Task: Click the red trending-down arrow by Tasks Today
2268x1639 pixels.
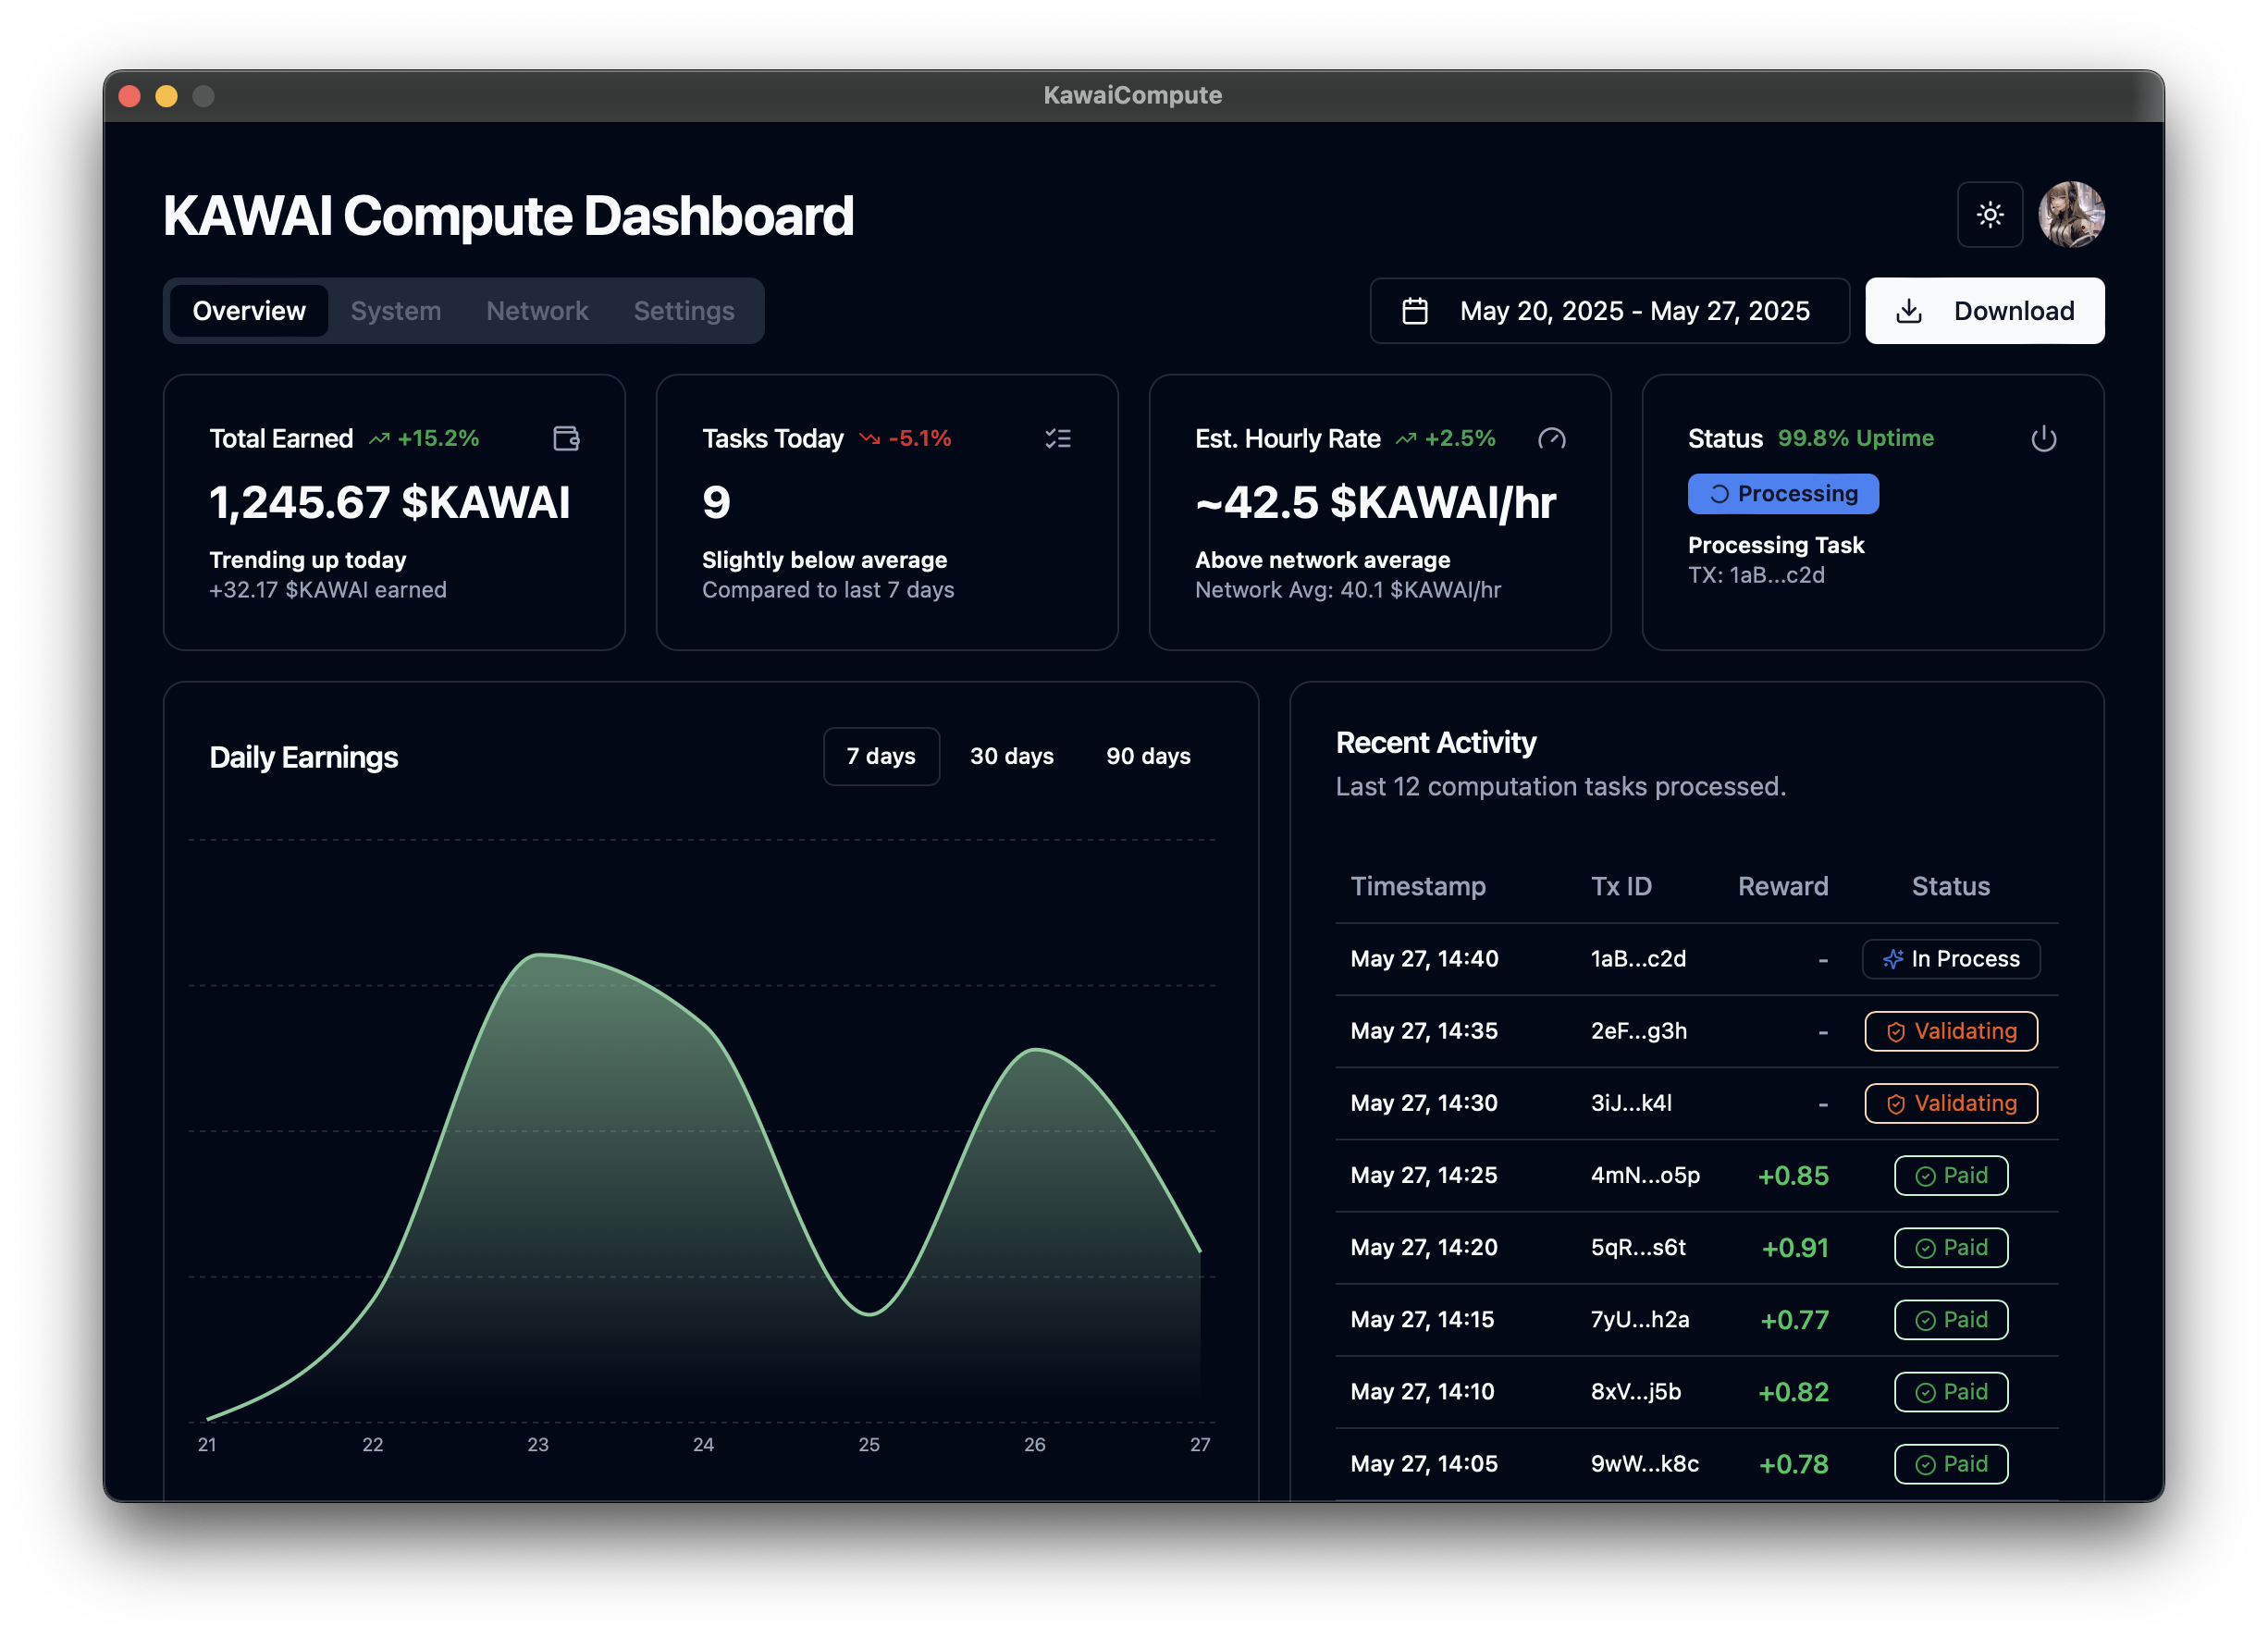Action: pos(869,439)
